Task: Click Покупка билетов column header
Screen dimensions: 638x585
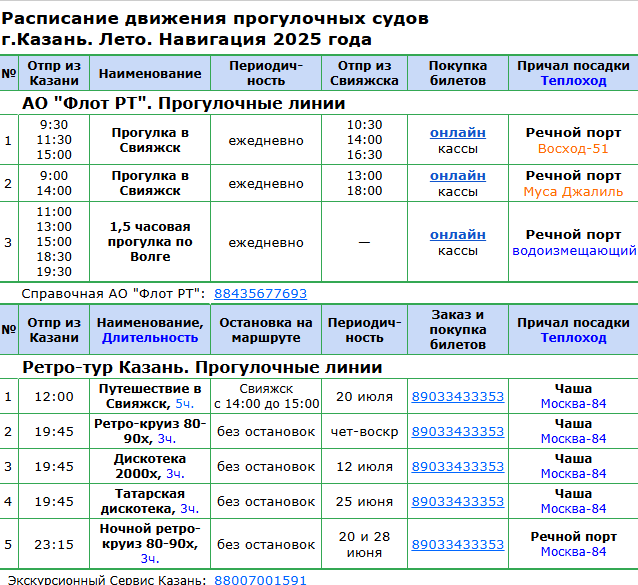Action: (458, 73)
